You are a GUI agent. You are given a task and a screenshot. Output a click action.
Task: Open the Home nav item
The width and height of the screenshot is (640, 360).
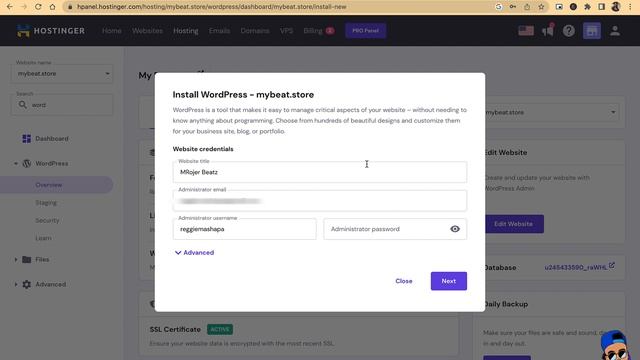pyautogui.click(x=111, y=31)
